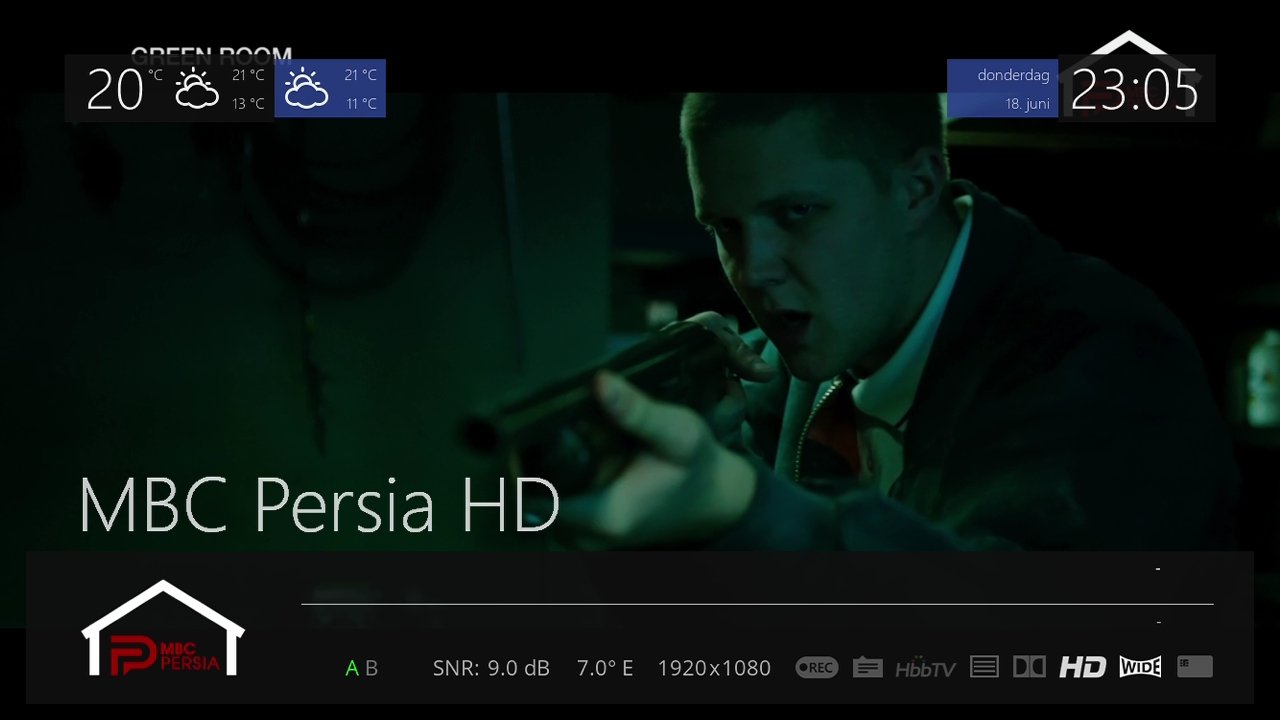1280x720 pixels.
Task: Click the donderdag day label
Action: tap(1013, 75)
